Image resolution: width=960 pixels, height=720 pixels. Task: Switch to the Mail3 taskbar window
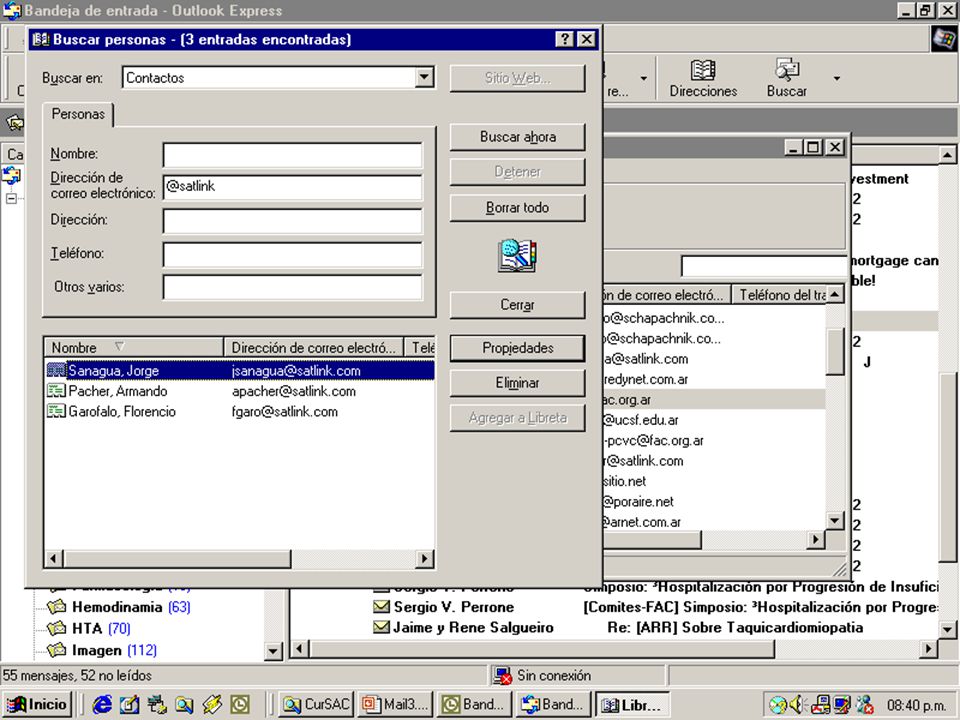coord(396,705)
